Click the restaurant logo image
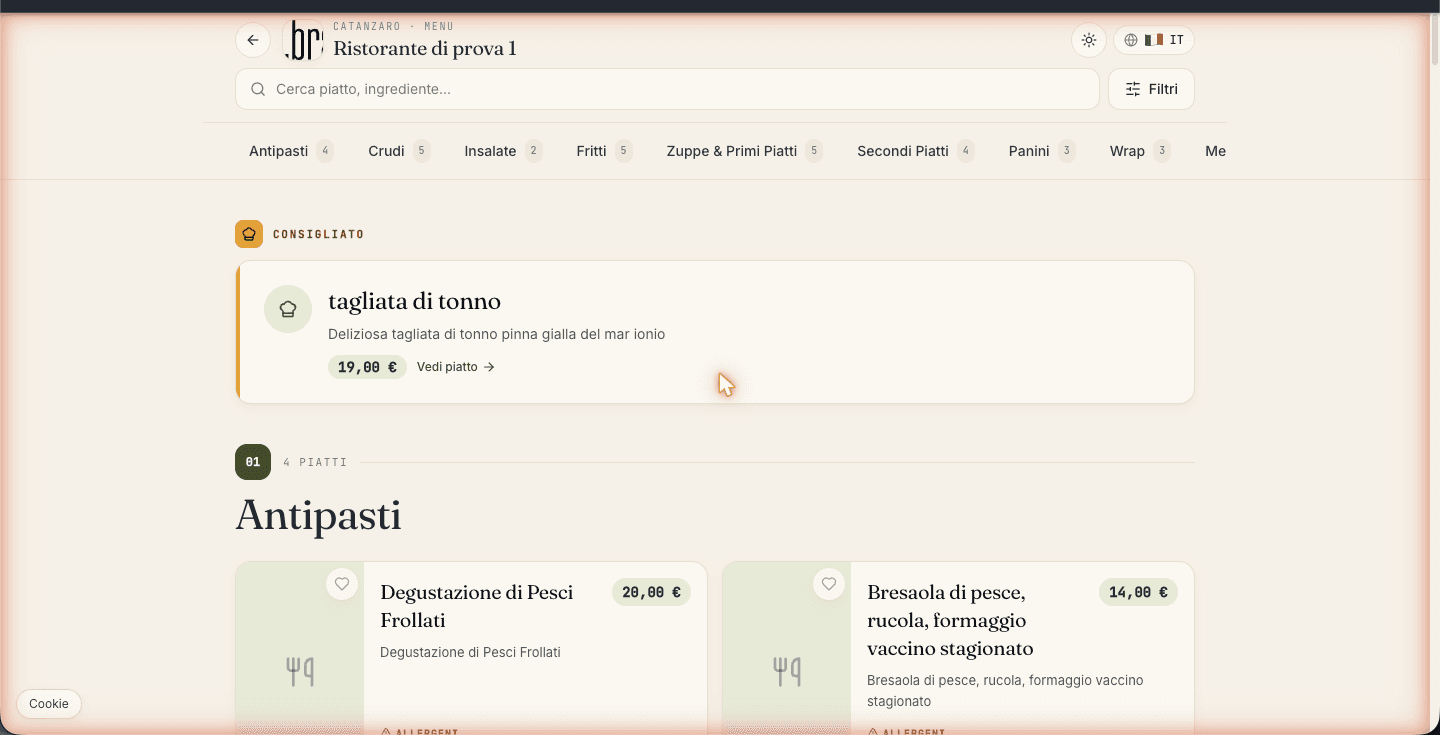This screenshot has width=1440, height=735. coord(303,40)
